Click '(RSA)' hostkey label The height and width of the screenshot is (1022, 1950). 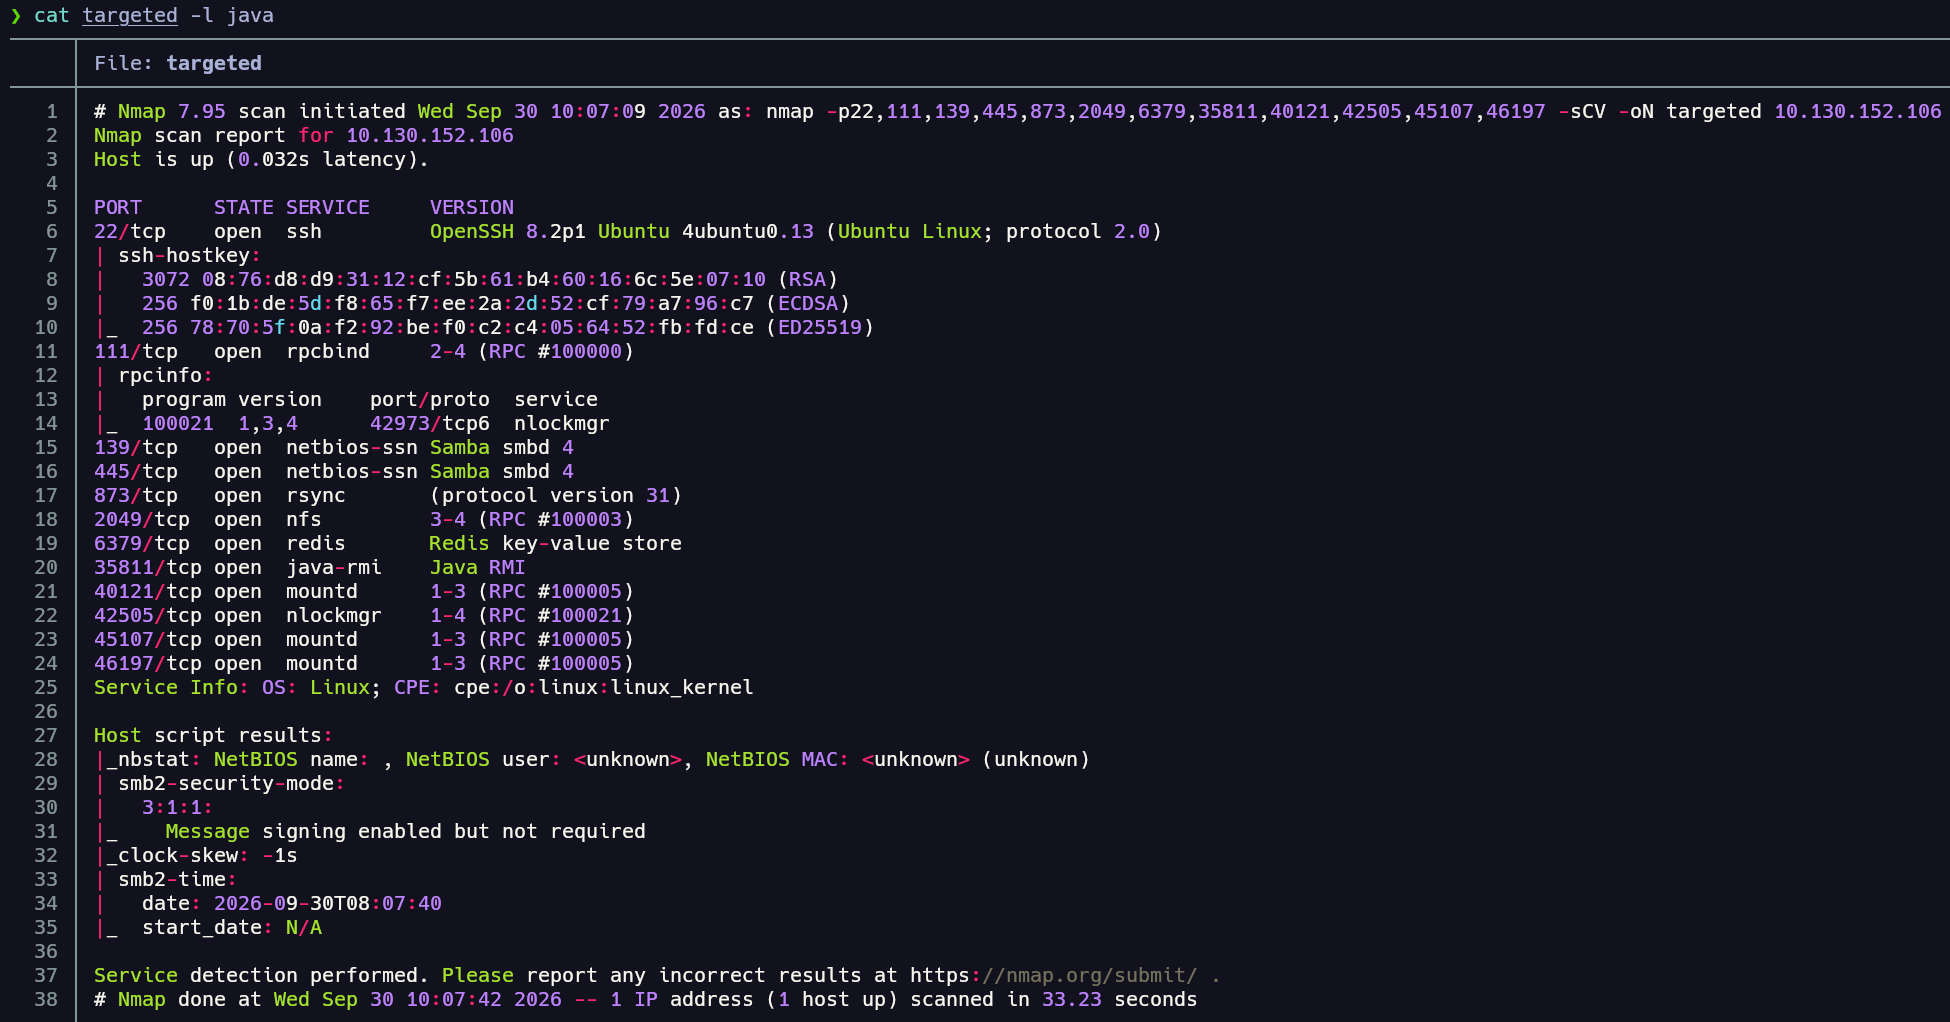click(x=808, y=279)
